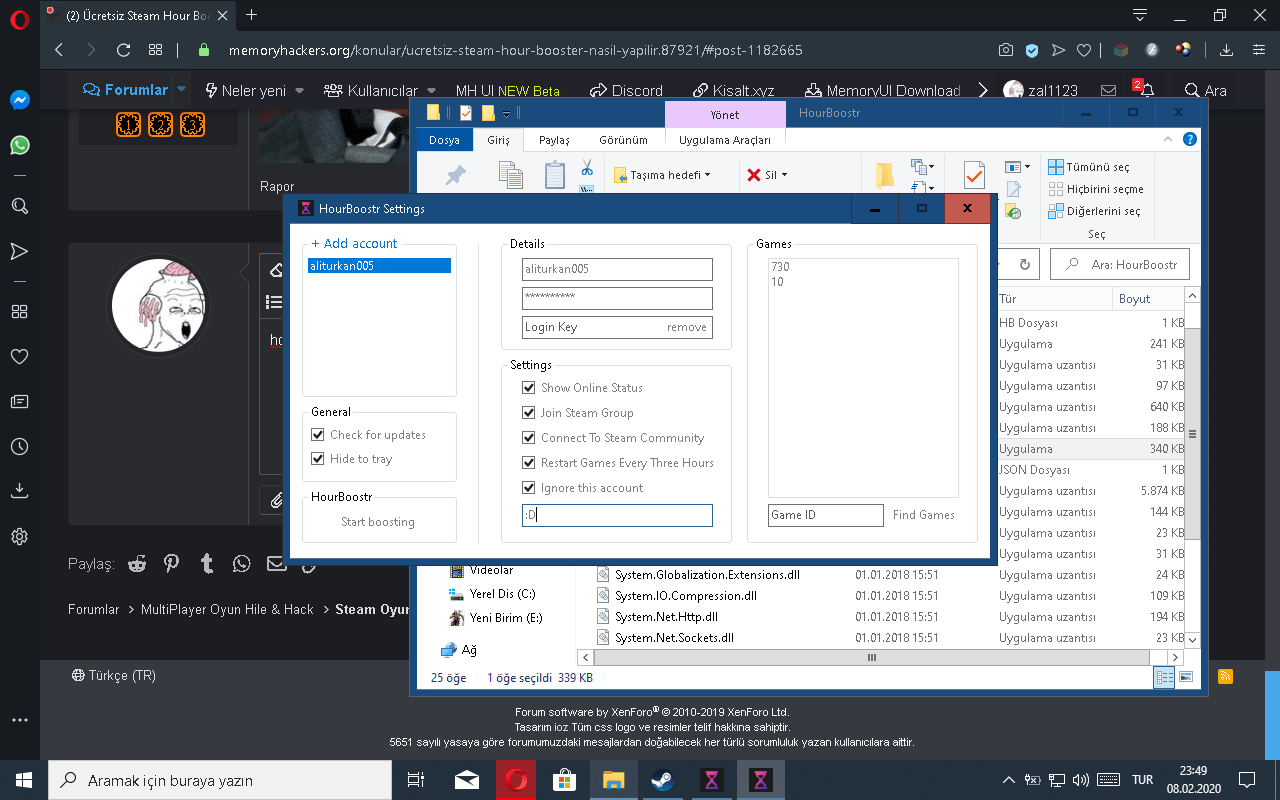Expand the Forumlar dropdown arrow
Viewport: 1280px width, 800px height.
[182, 89]
